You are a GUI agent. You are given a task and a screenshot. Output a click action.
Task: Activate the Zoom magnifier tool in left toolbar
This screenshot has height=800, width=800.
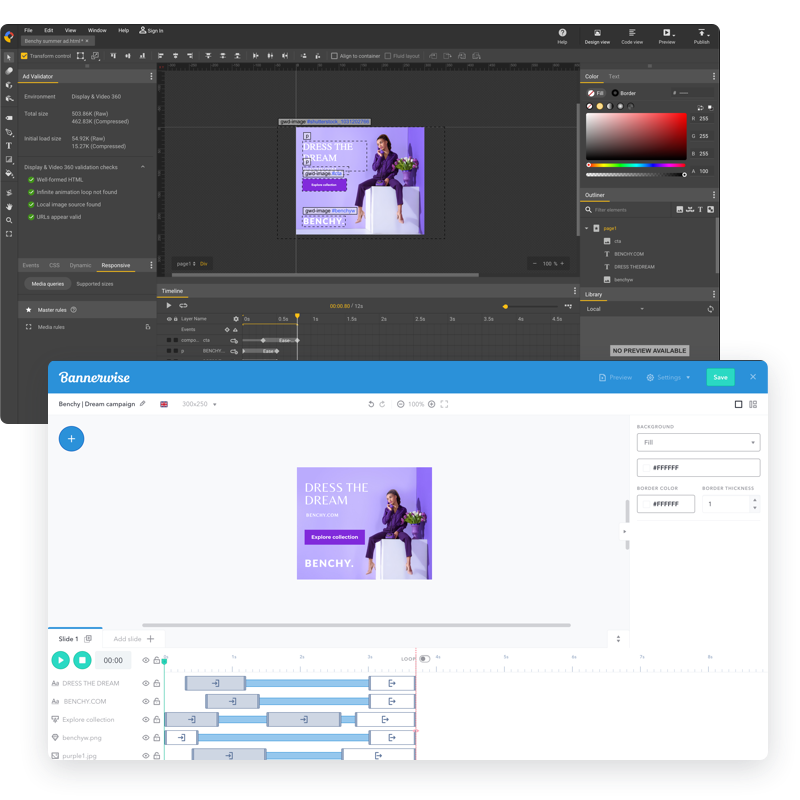(x=9, y=220)
